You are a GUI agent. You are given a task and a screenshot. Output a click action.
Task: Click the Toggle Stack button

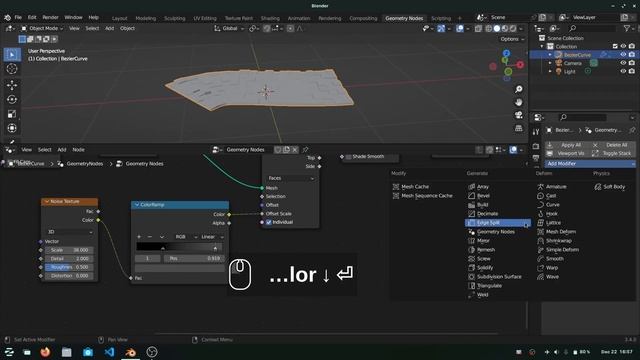pos(613,153)
